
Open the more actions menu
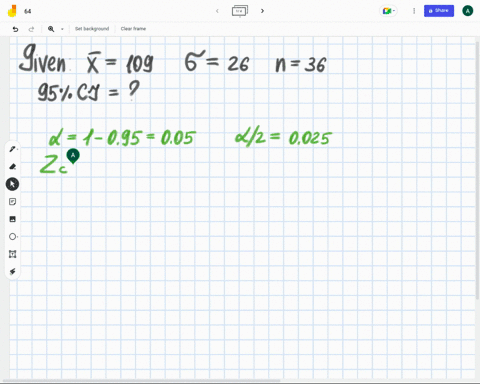tap(414, 11)
